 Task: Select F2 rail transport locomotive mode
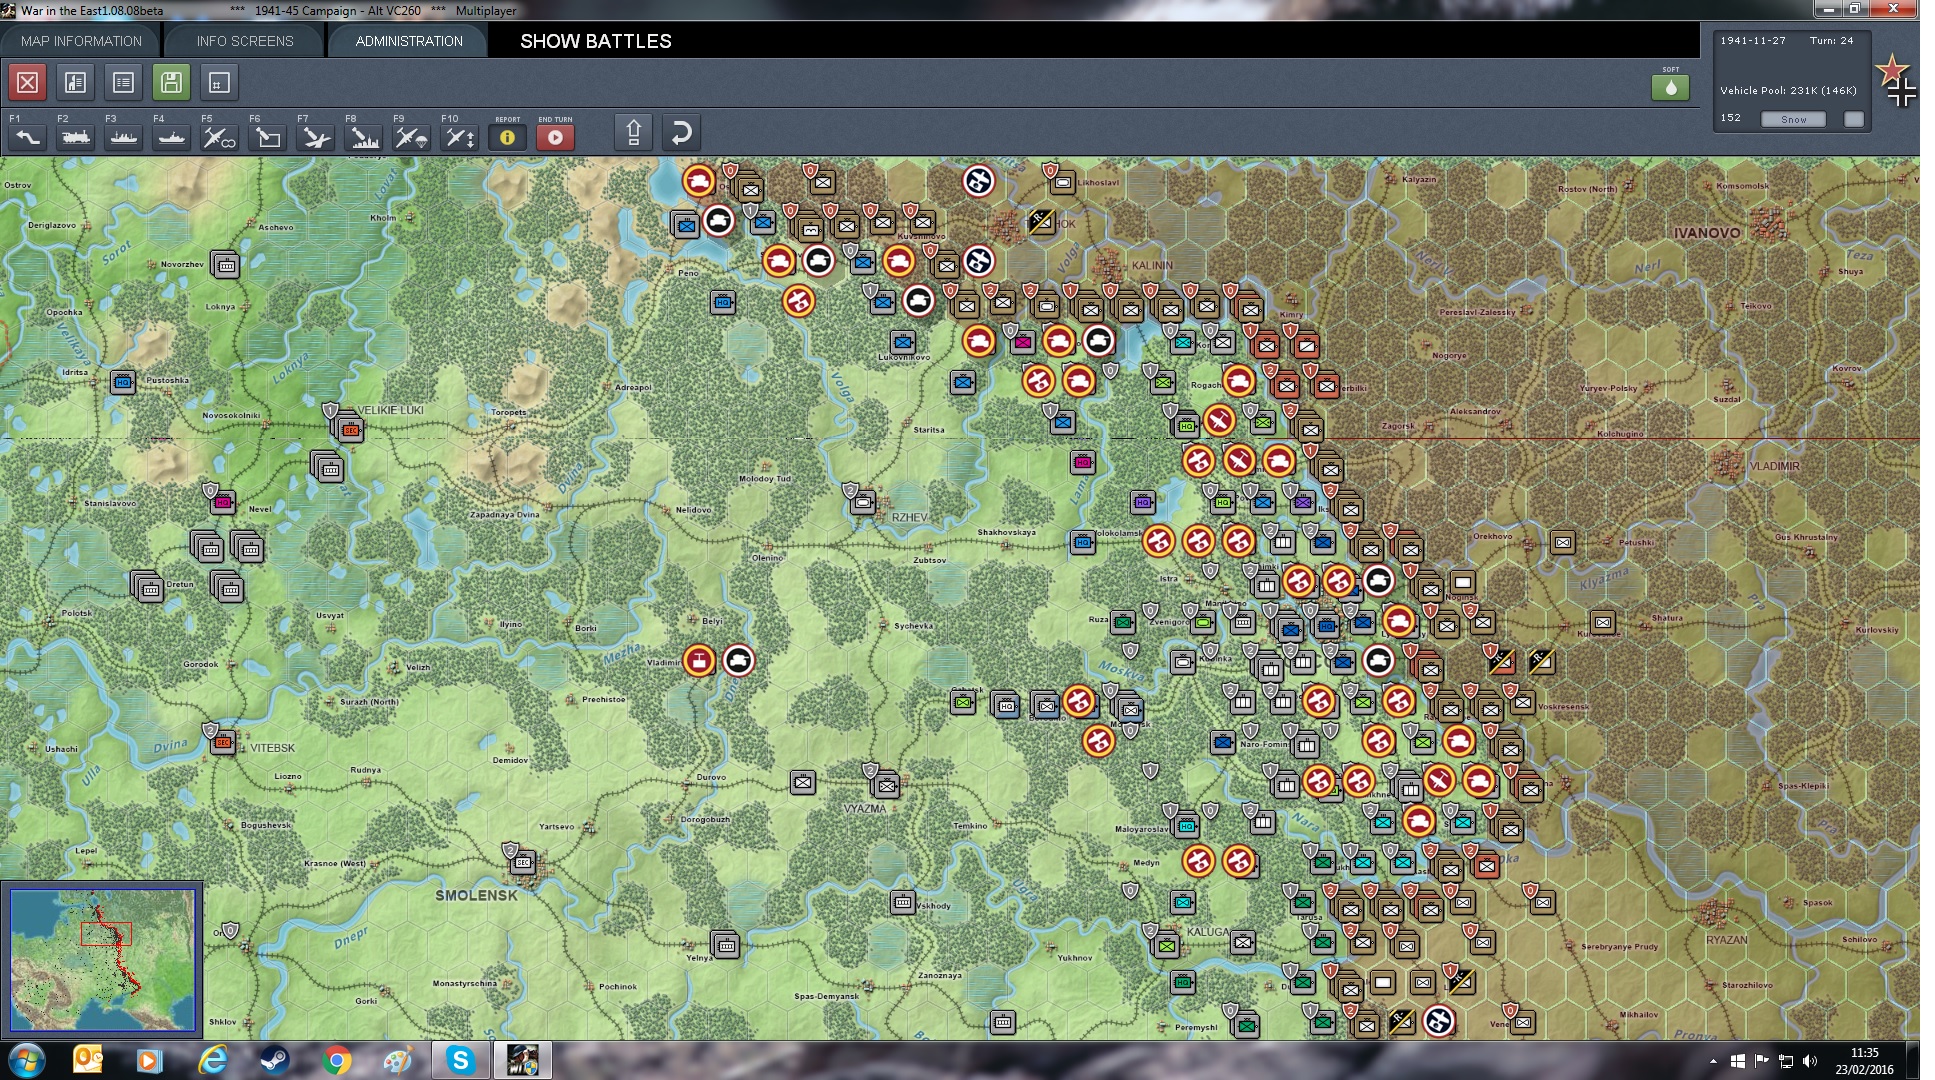pyautogui.click(x=75, y=137)
